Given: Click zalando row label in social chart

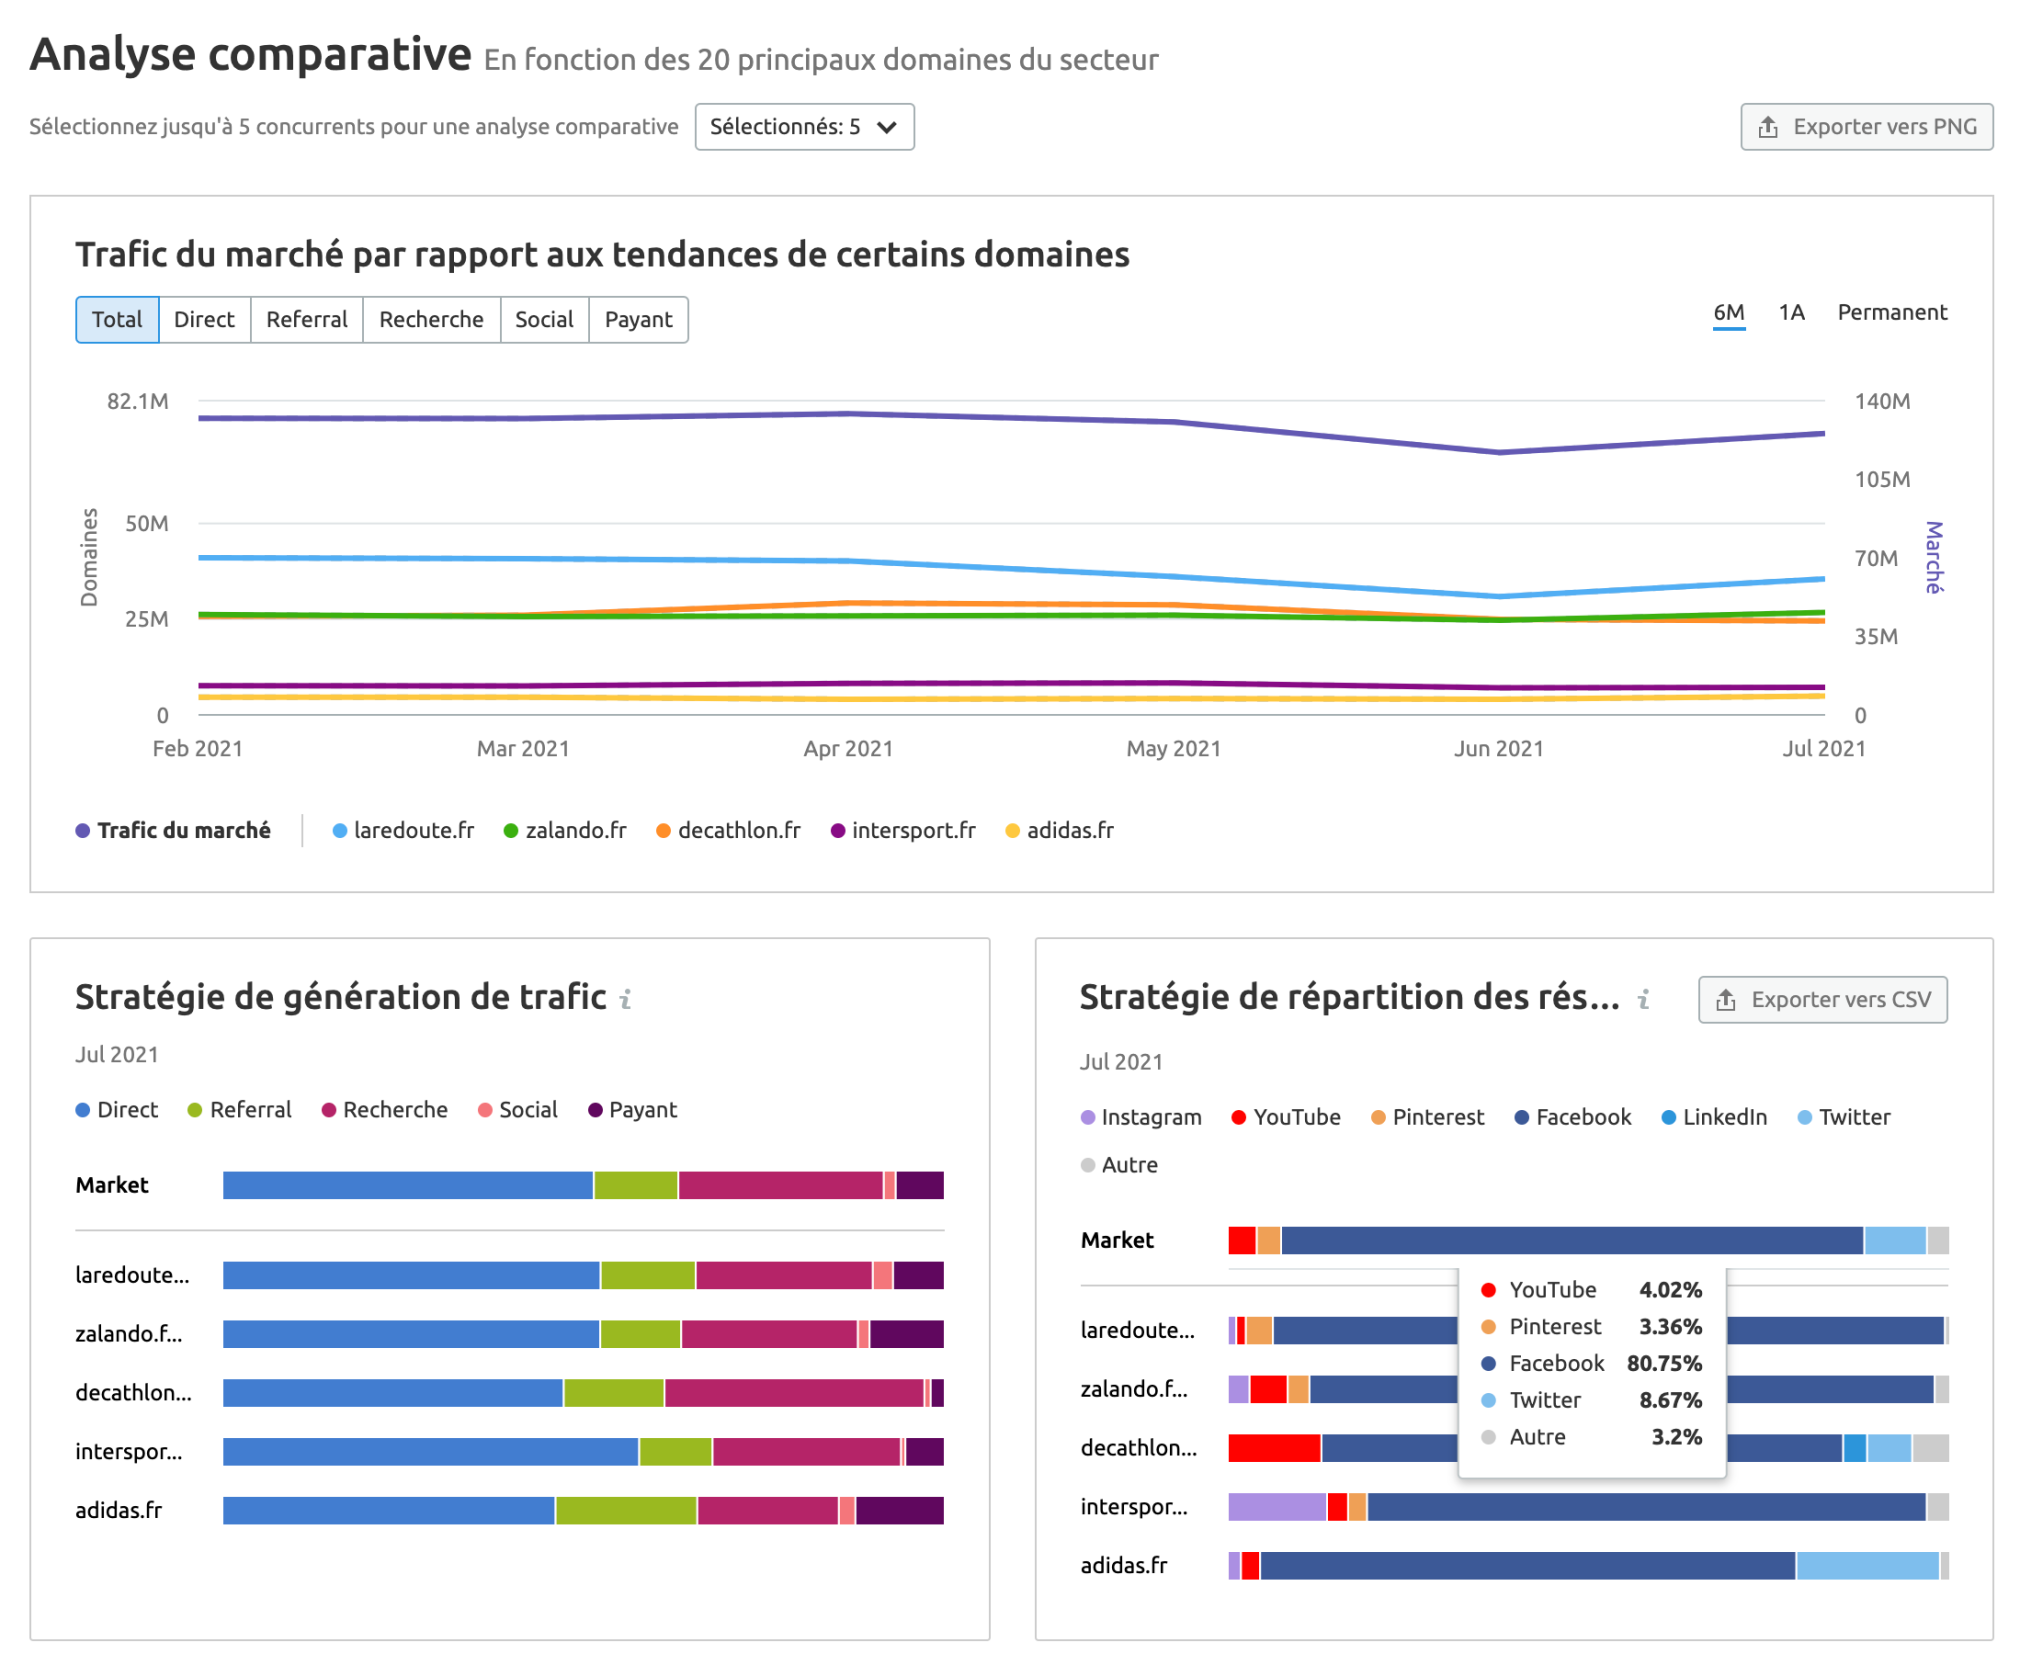Looking at the screenshot, I should 1134,1388.
